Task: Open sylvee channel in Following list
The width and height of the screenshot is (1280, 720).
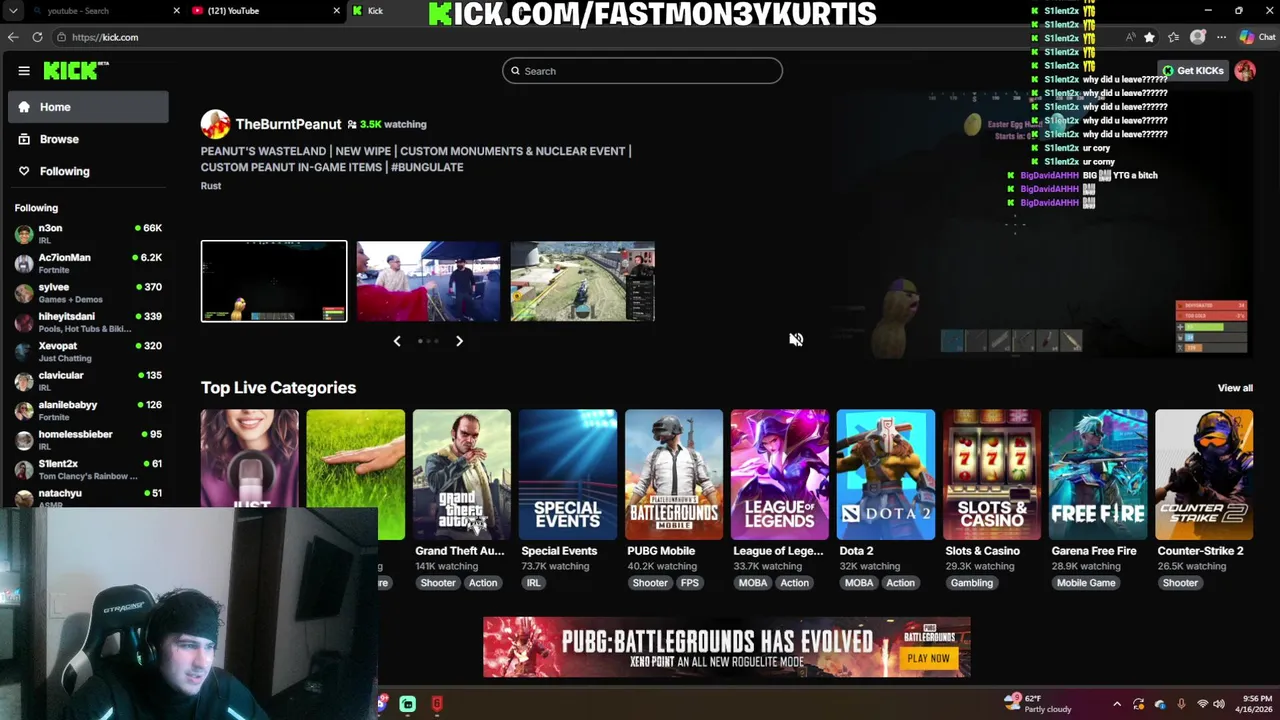Action: click(x=88, y=293)
